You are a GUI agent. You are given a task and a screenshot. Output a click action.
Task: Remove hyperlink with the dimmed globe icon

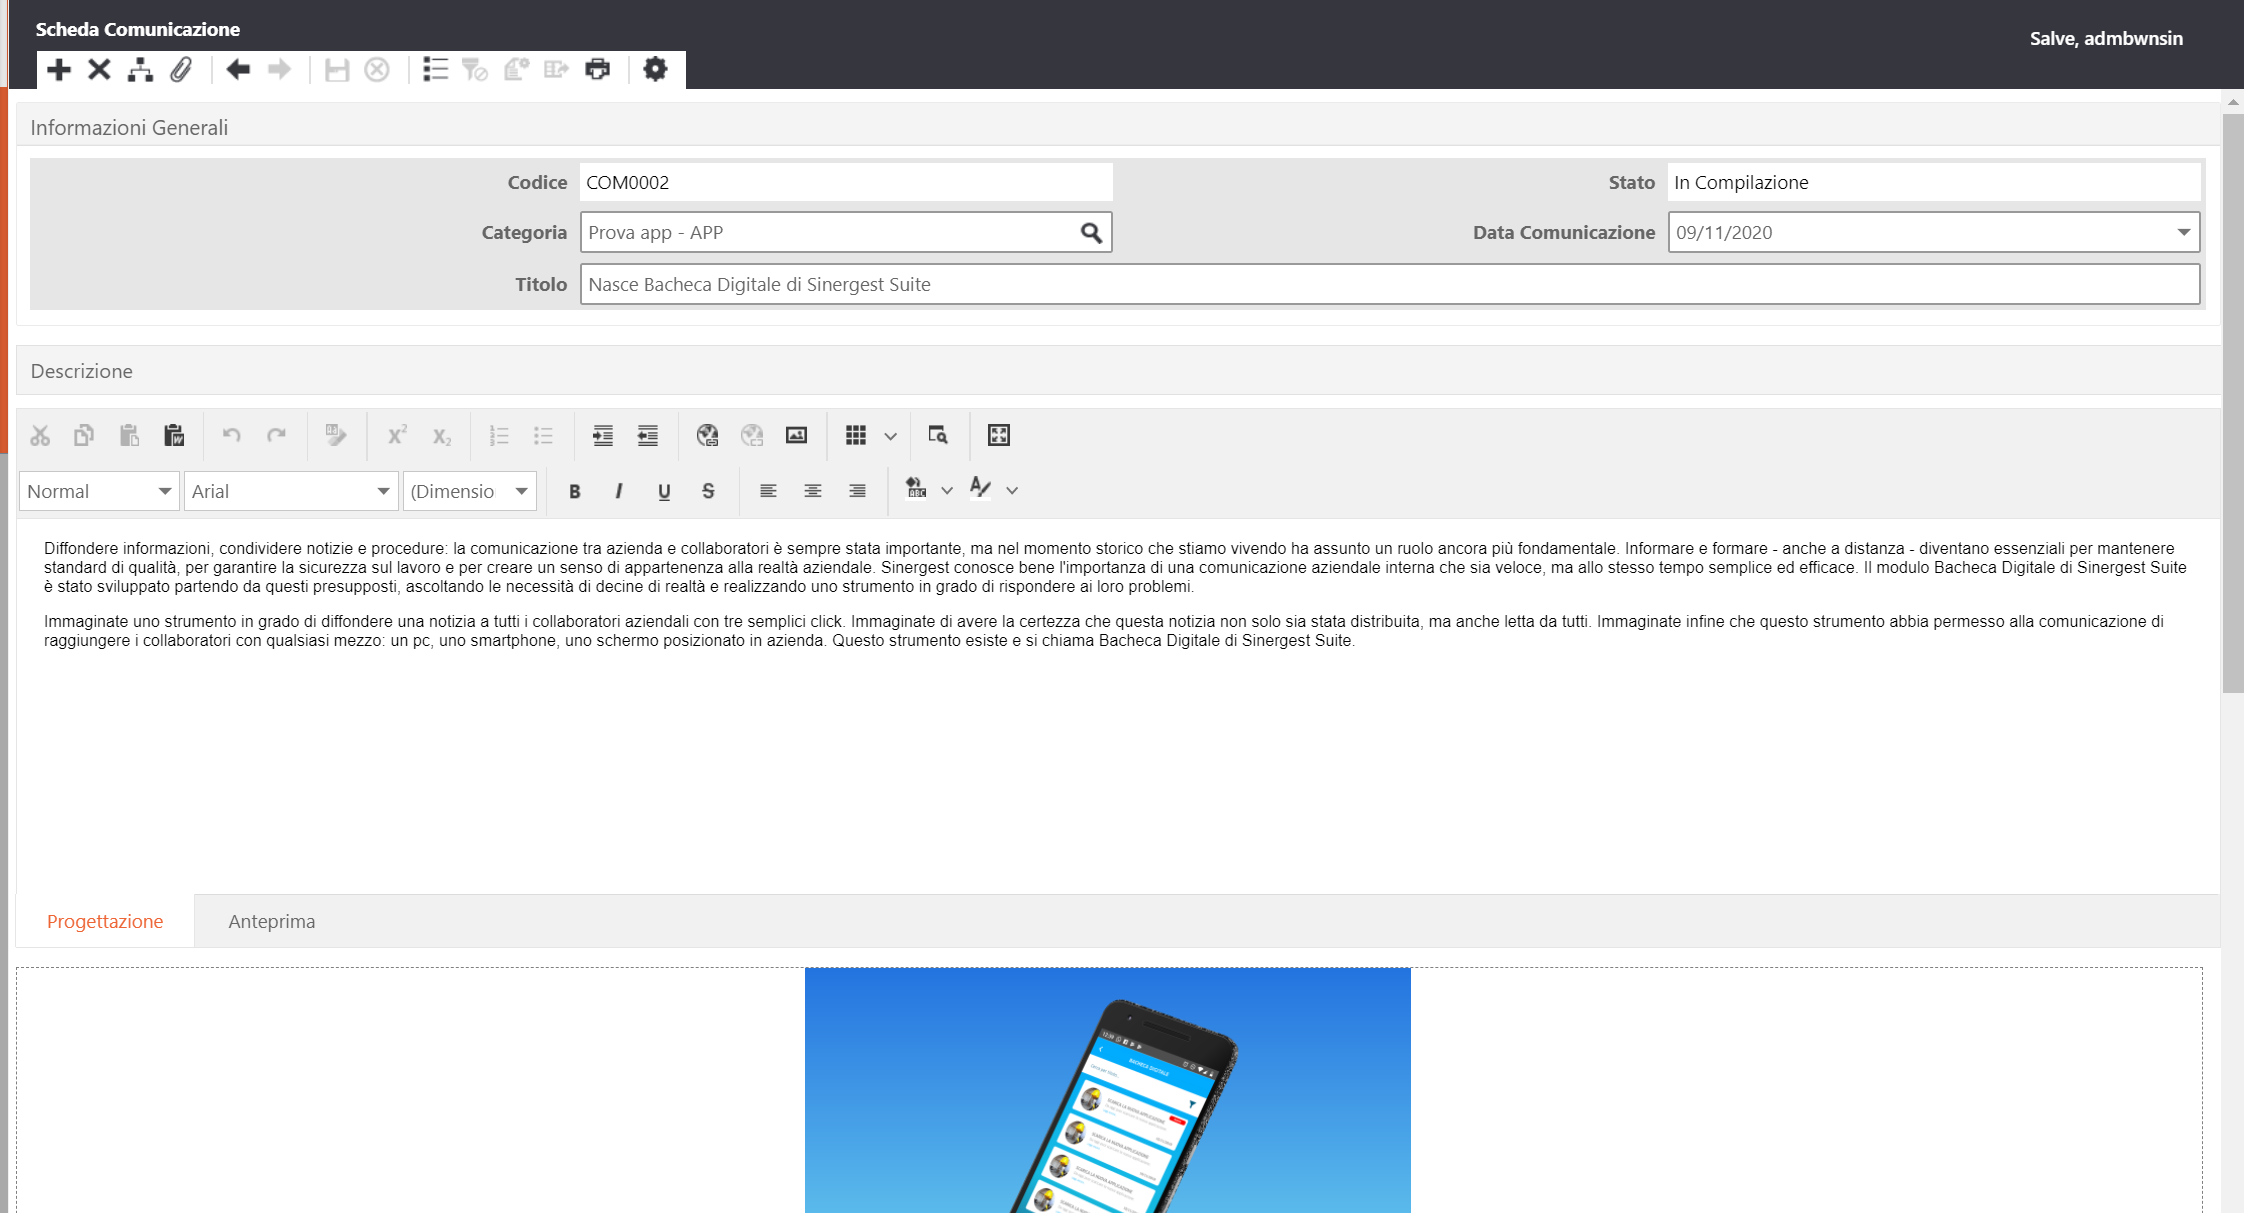[x=752, y=435]
